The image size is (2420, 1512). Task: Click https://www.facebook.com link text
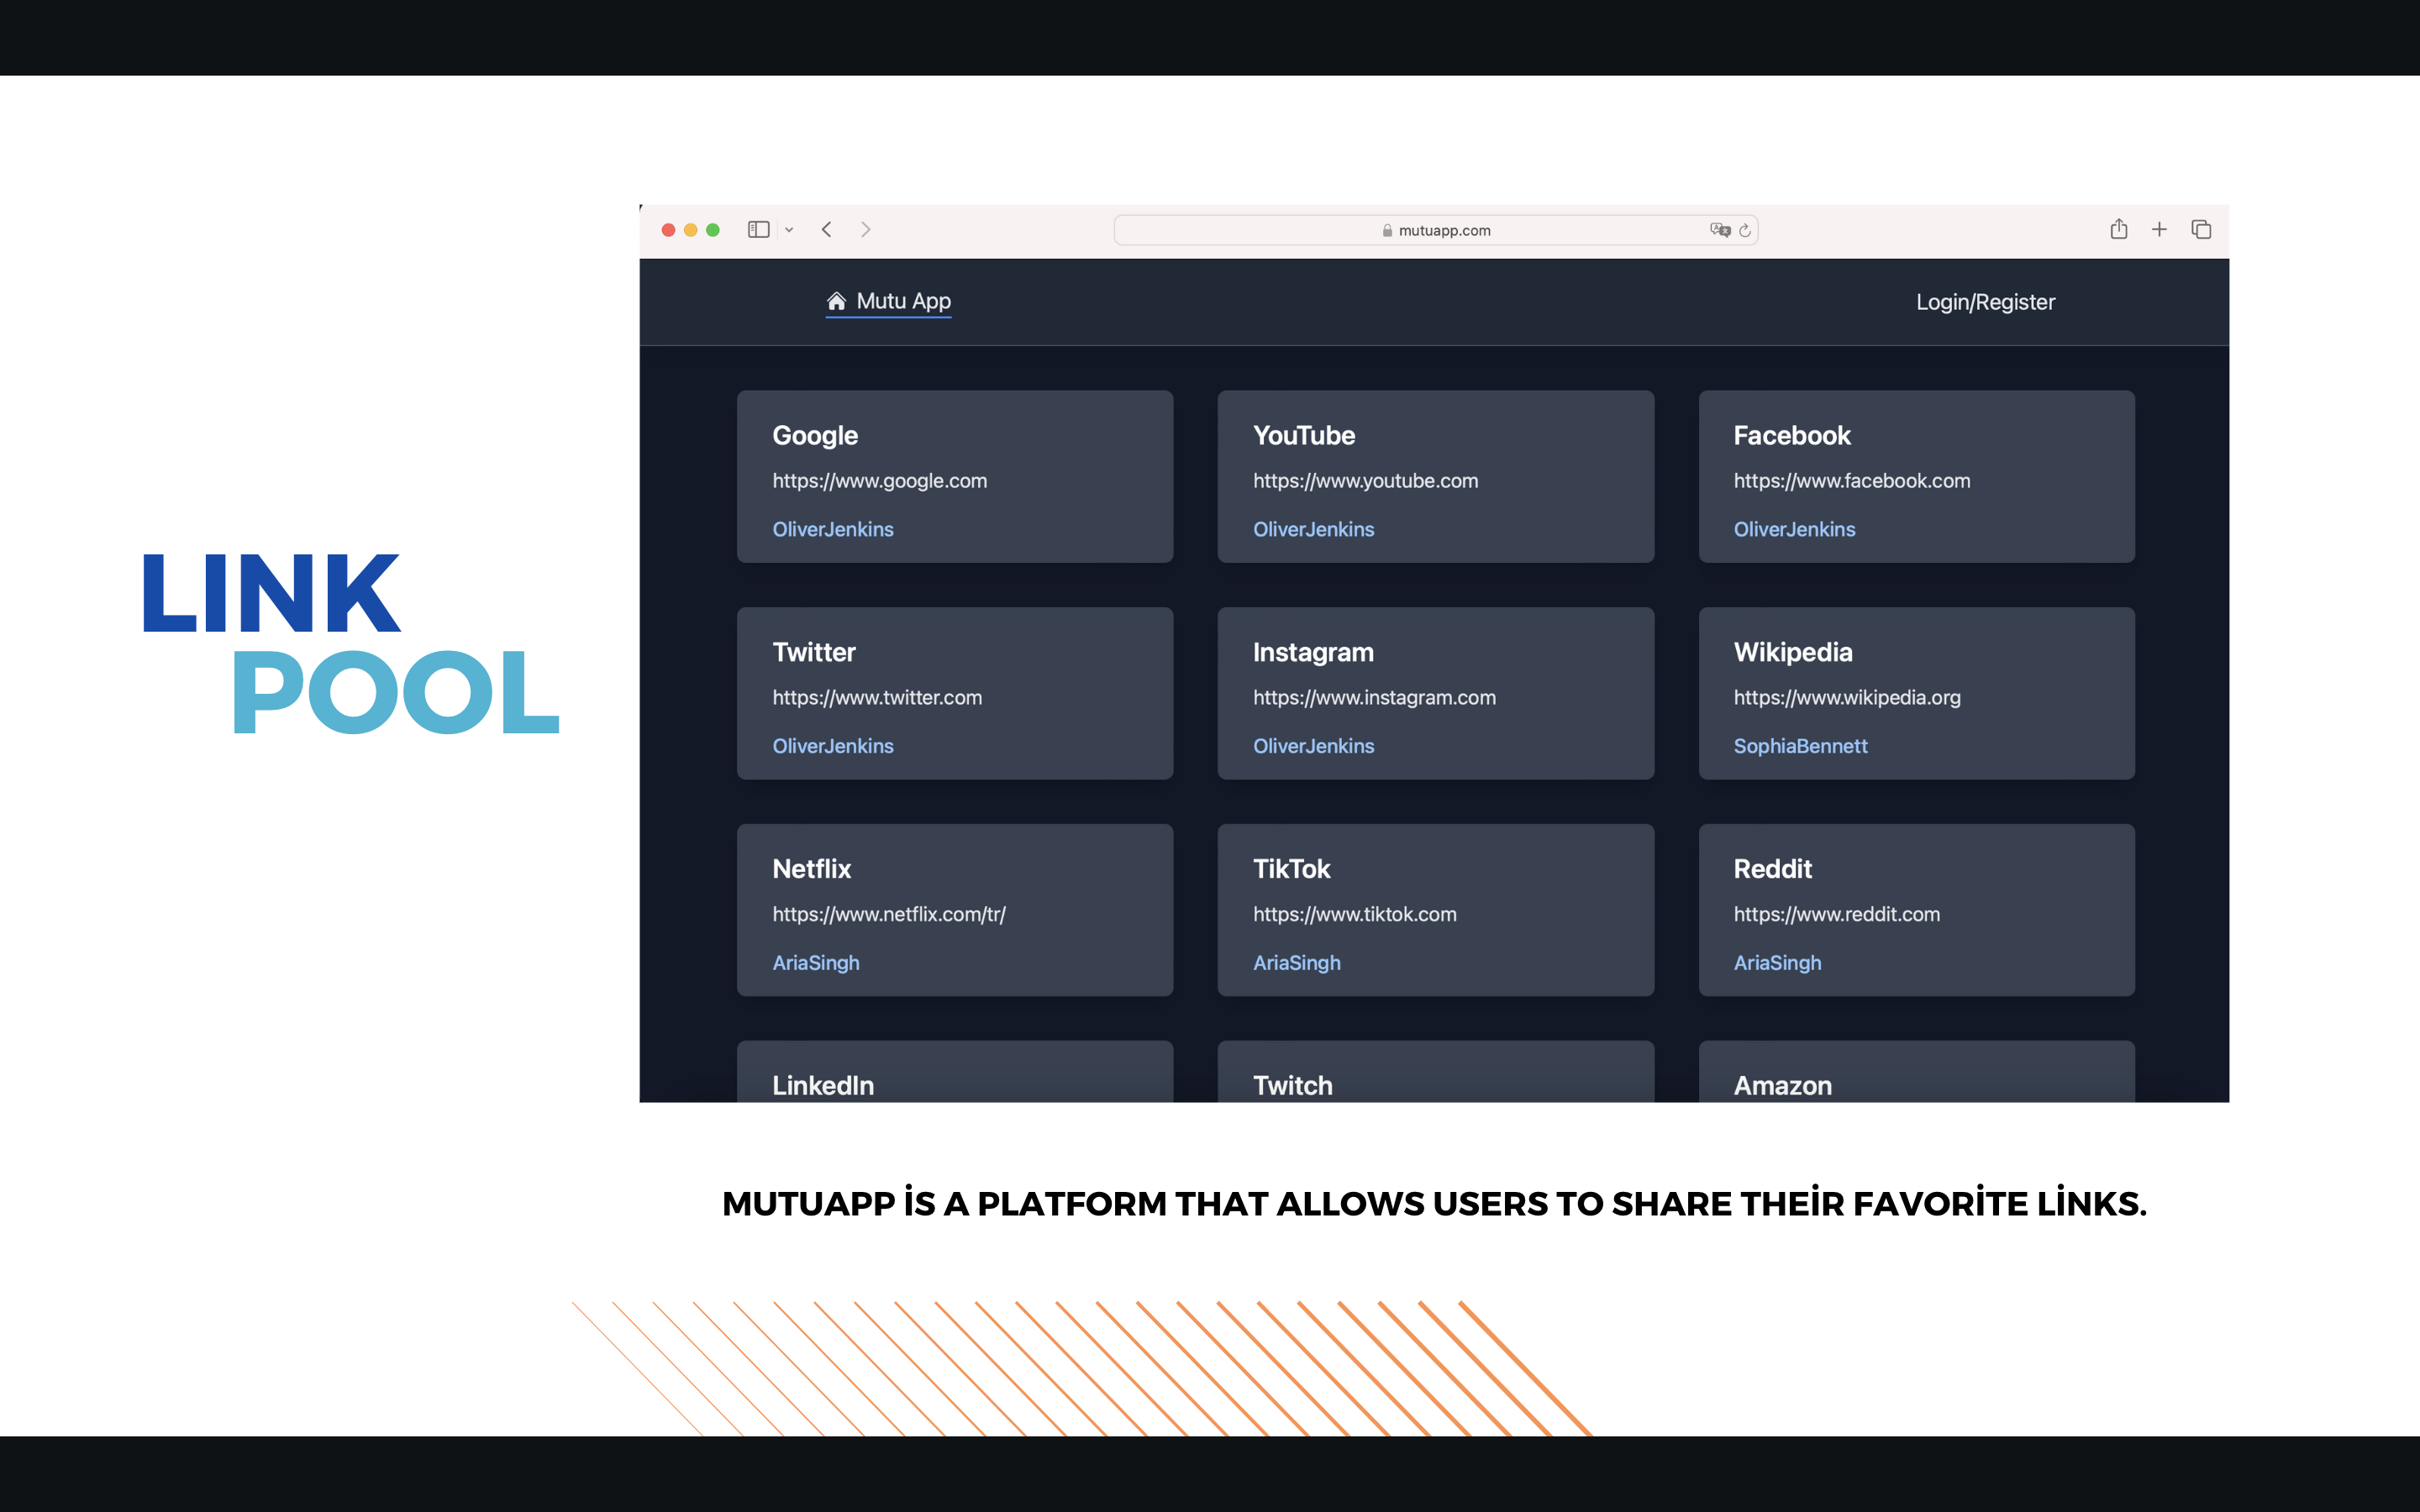(1852, 481)
